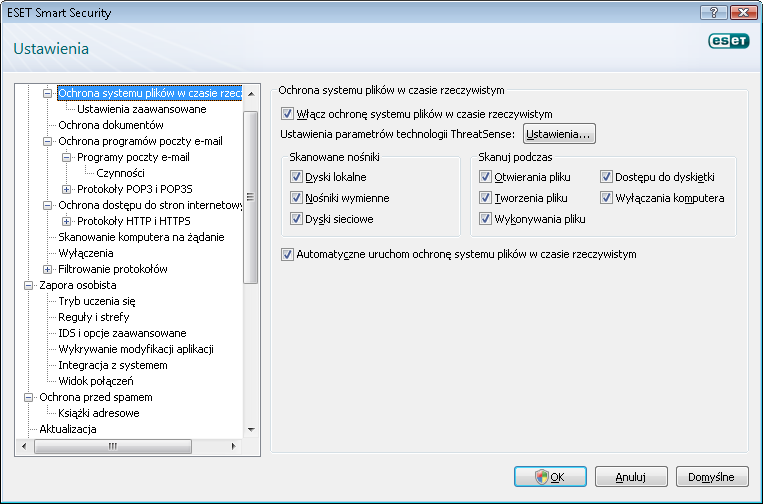Screen dimensions: 763x504
Task: Click the tree's horizontal scrollbar thumb
Action: (x=113, y=446)
